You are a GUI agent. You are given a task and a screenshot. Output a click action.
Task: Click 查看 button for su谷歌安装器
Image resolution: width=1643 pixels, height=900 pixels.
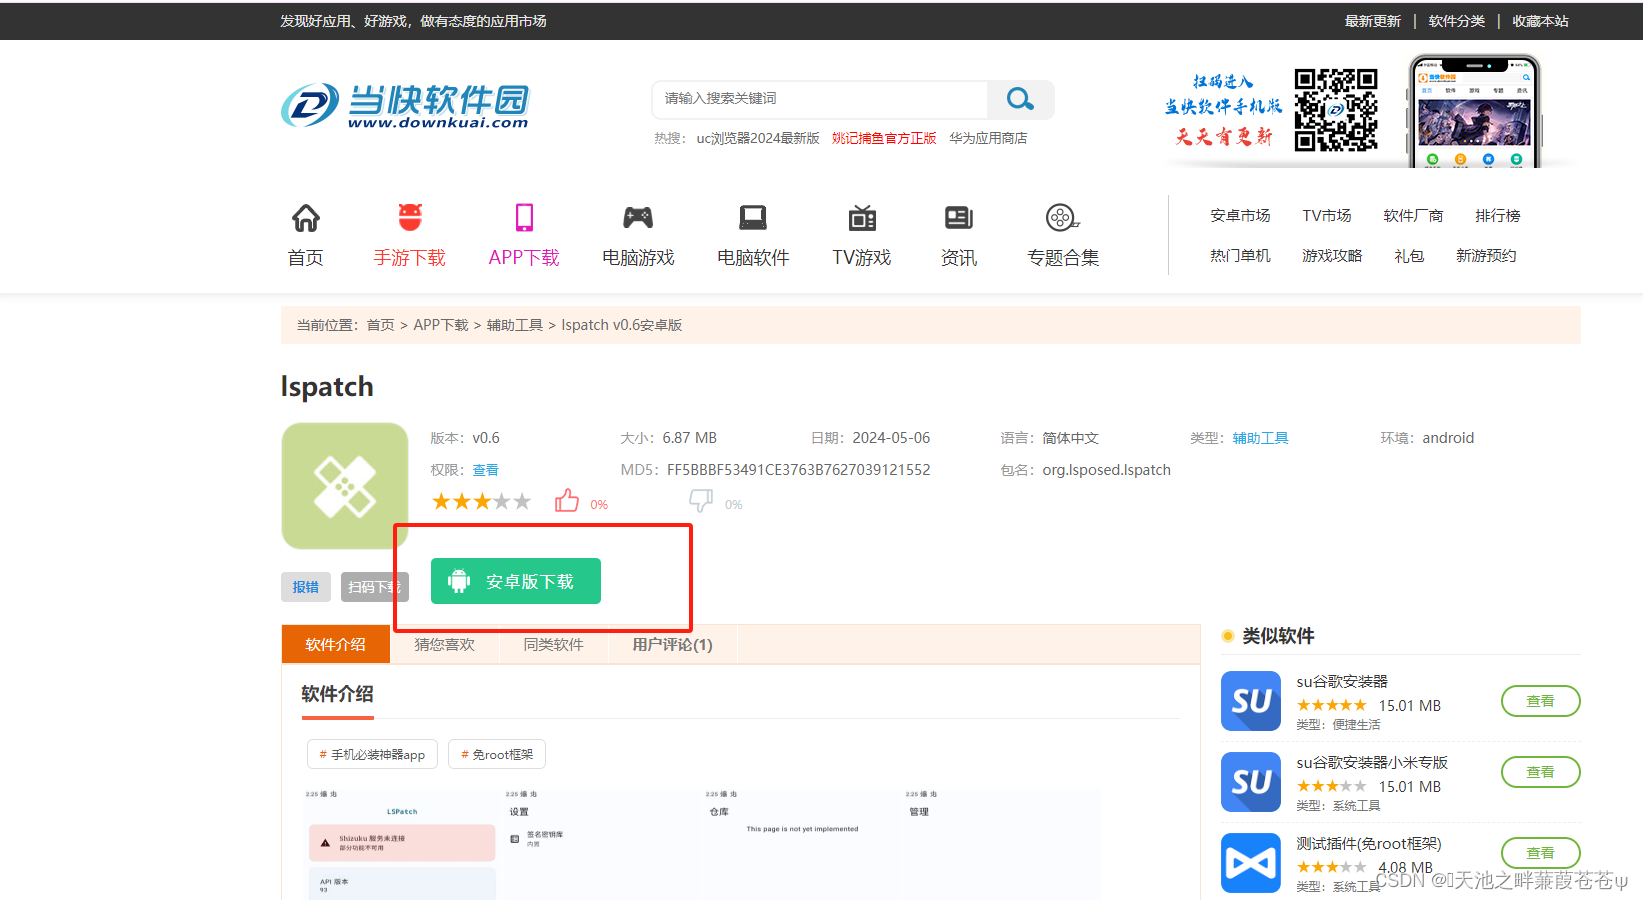(x=1541, y=701)
